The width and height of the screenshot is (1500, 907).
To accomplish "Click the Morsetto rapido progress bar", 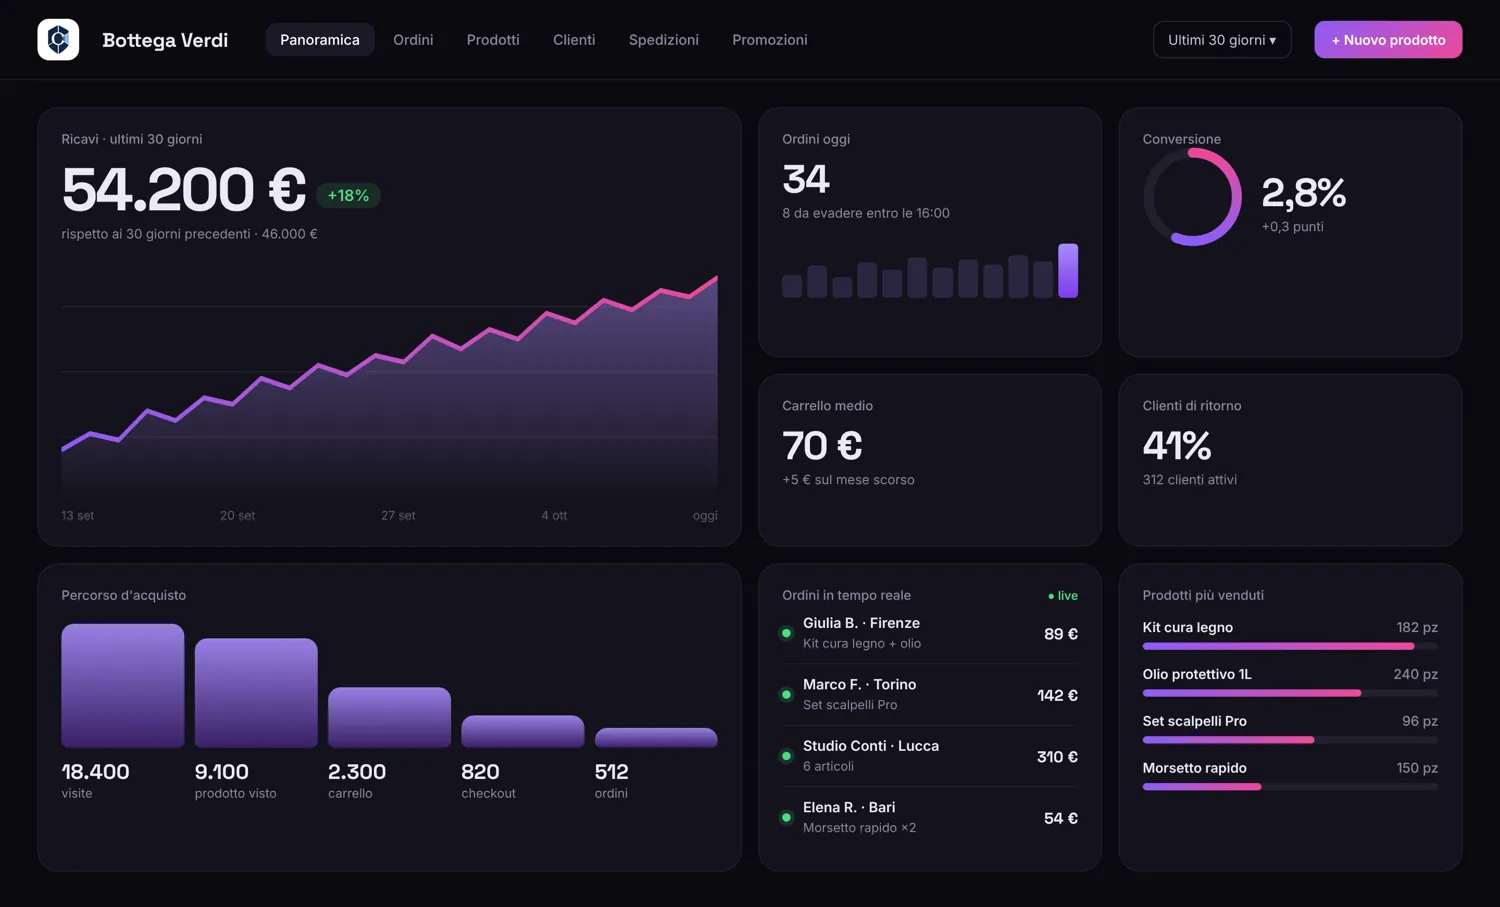I will [1290, 787].
